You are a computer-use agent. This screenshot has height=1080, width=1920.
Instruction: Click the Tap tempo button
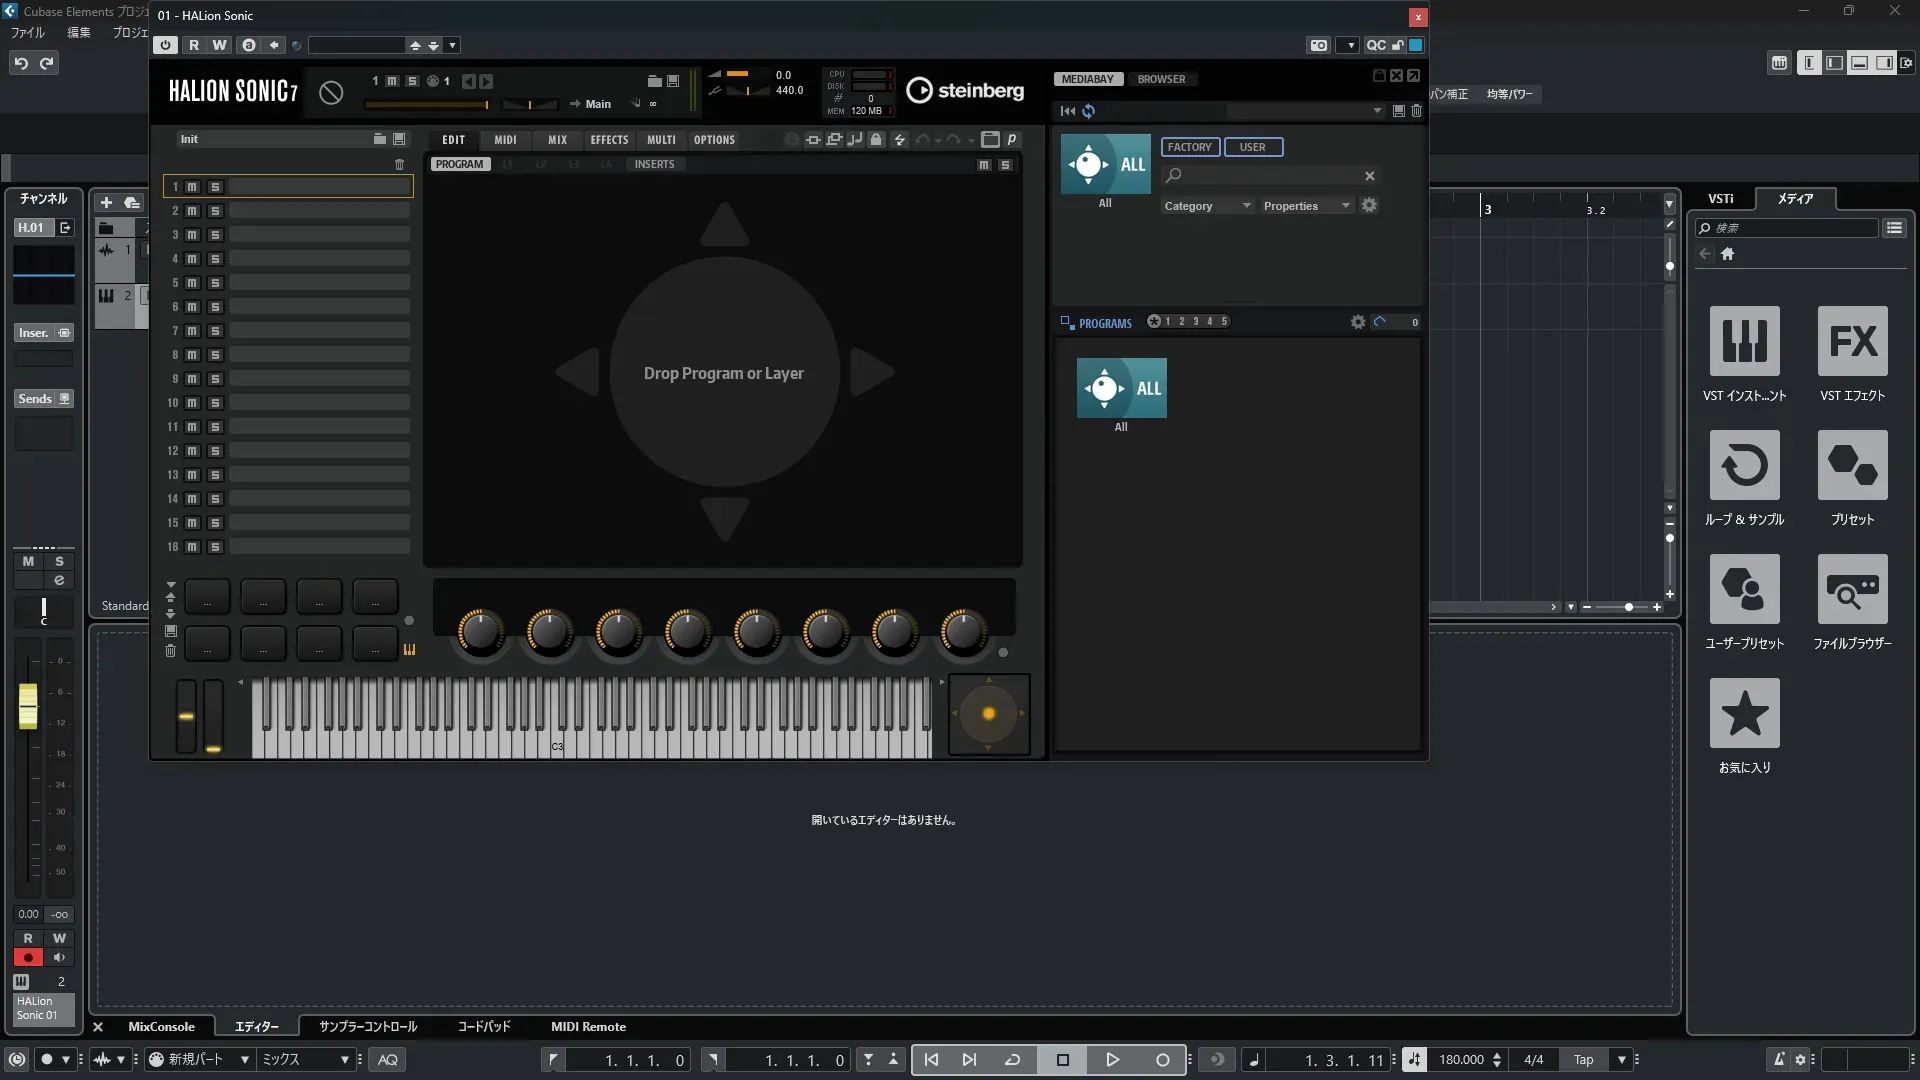(1583, 1060)
